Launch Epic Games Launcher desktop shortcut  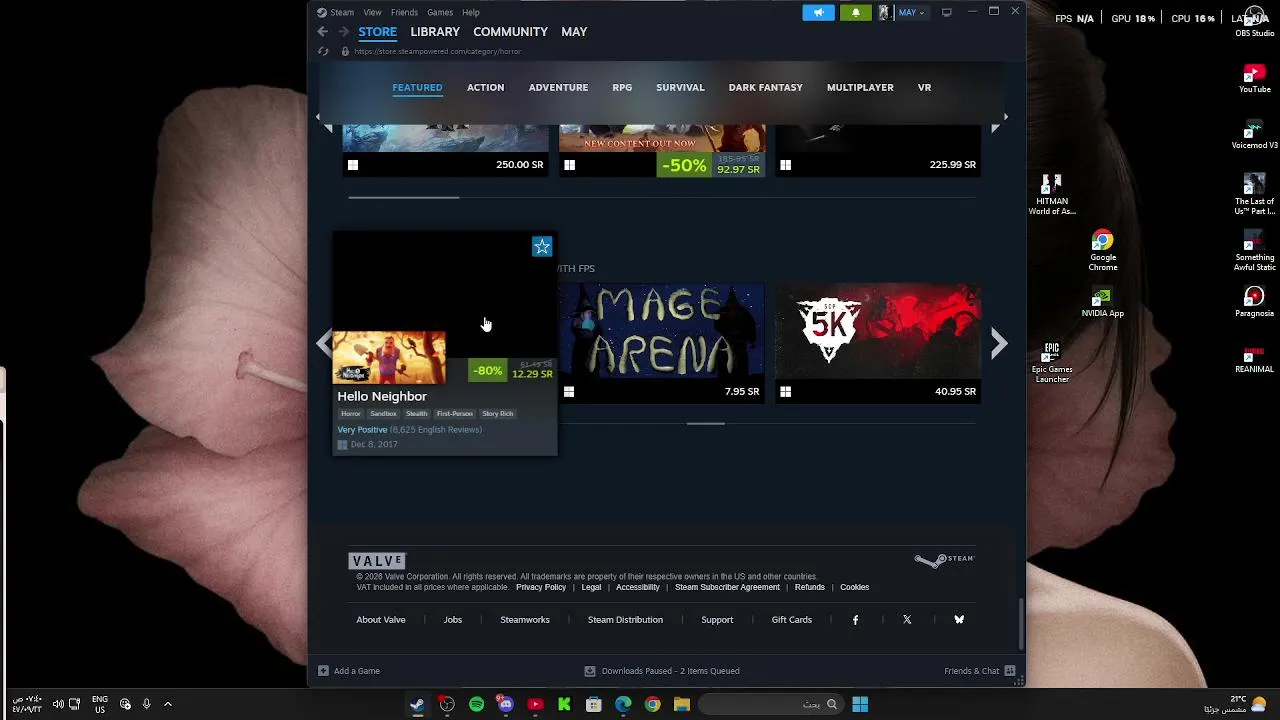click(x=1052, y=363)
